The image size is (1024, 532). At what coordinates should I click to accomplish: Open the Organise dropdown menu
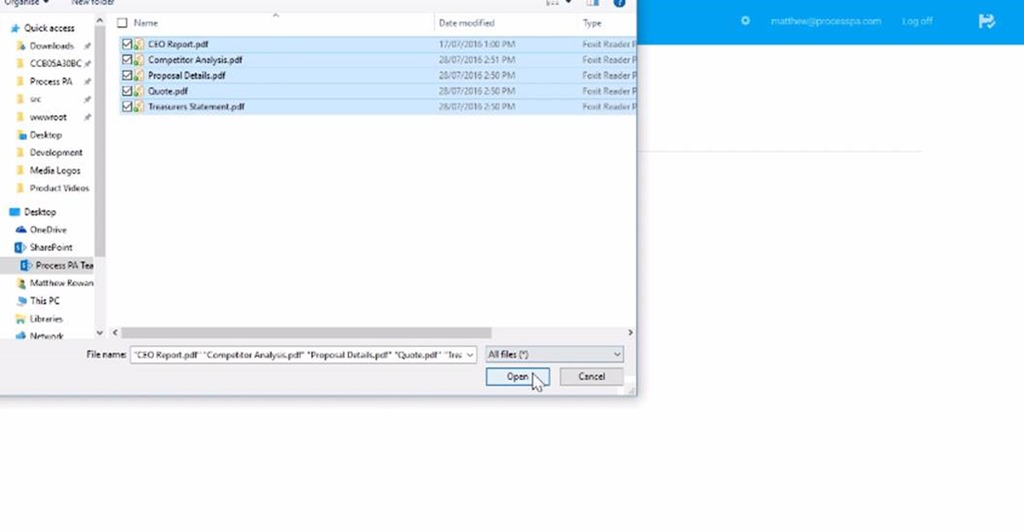point(26,3)
